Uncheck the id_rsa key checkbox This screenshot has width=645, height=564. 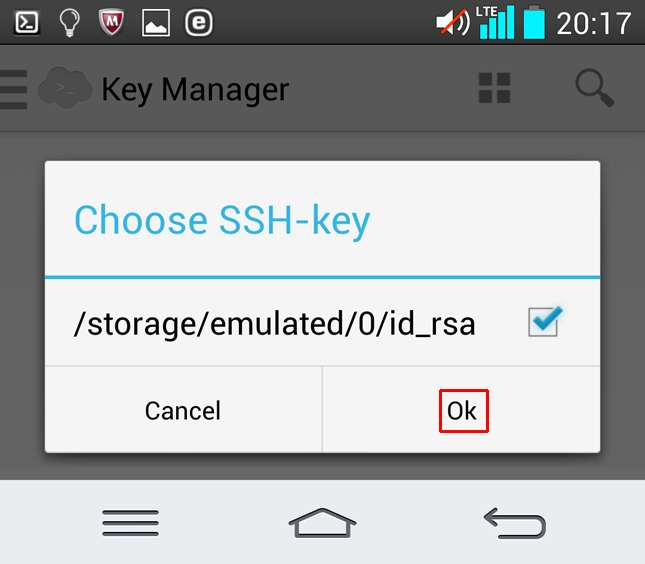click(544, 322)
